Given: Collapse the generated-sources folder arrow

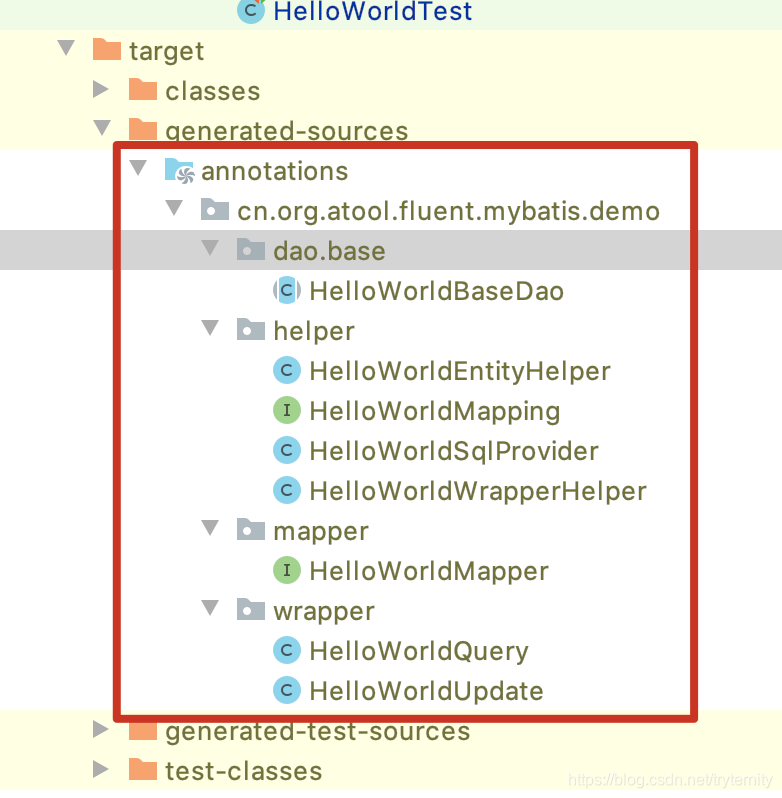Looking at the screenshot, I should (x=102, y=128).
